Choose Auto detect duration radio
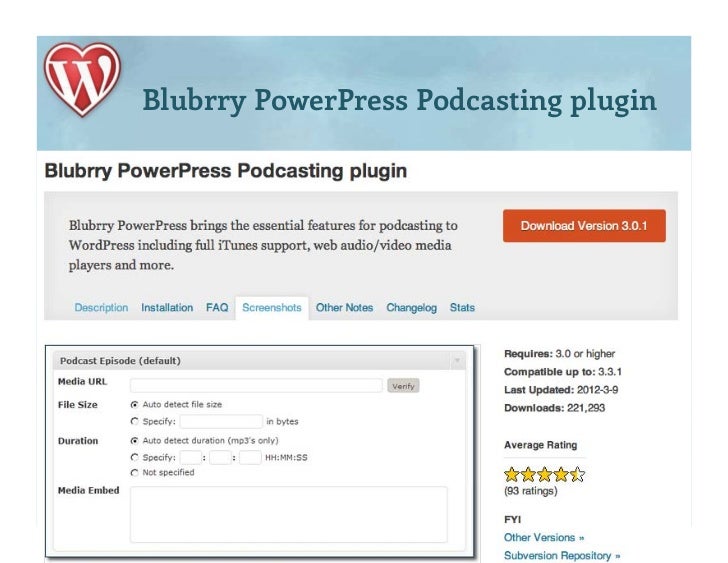This screenshot has width=728, height=563. pyautogui.click(x=135, y=440)
